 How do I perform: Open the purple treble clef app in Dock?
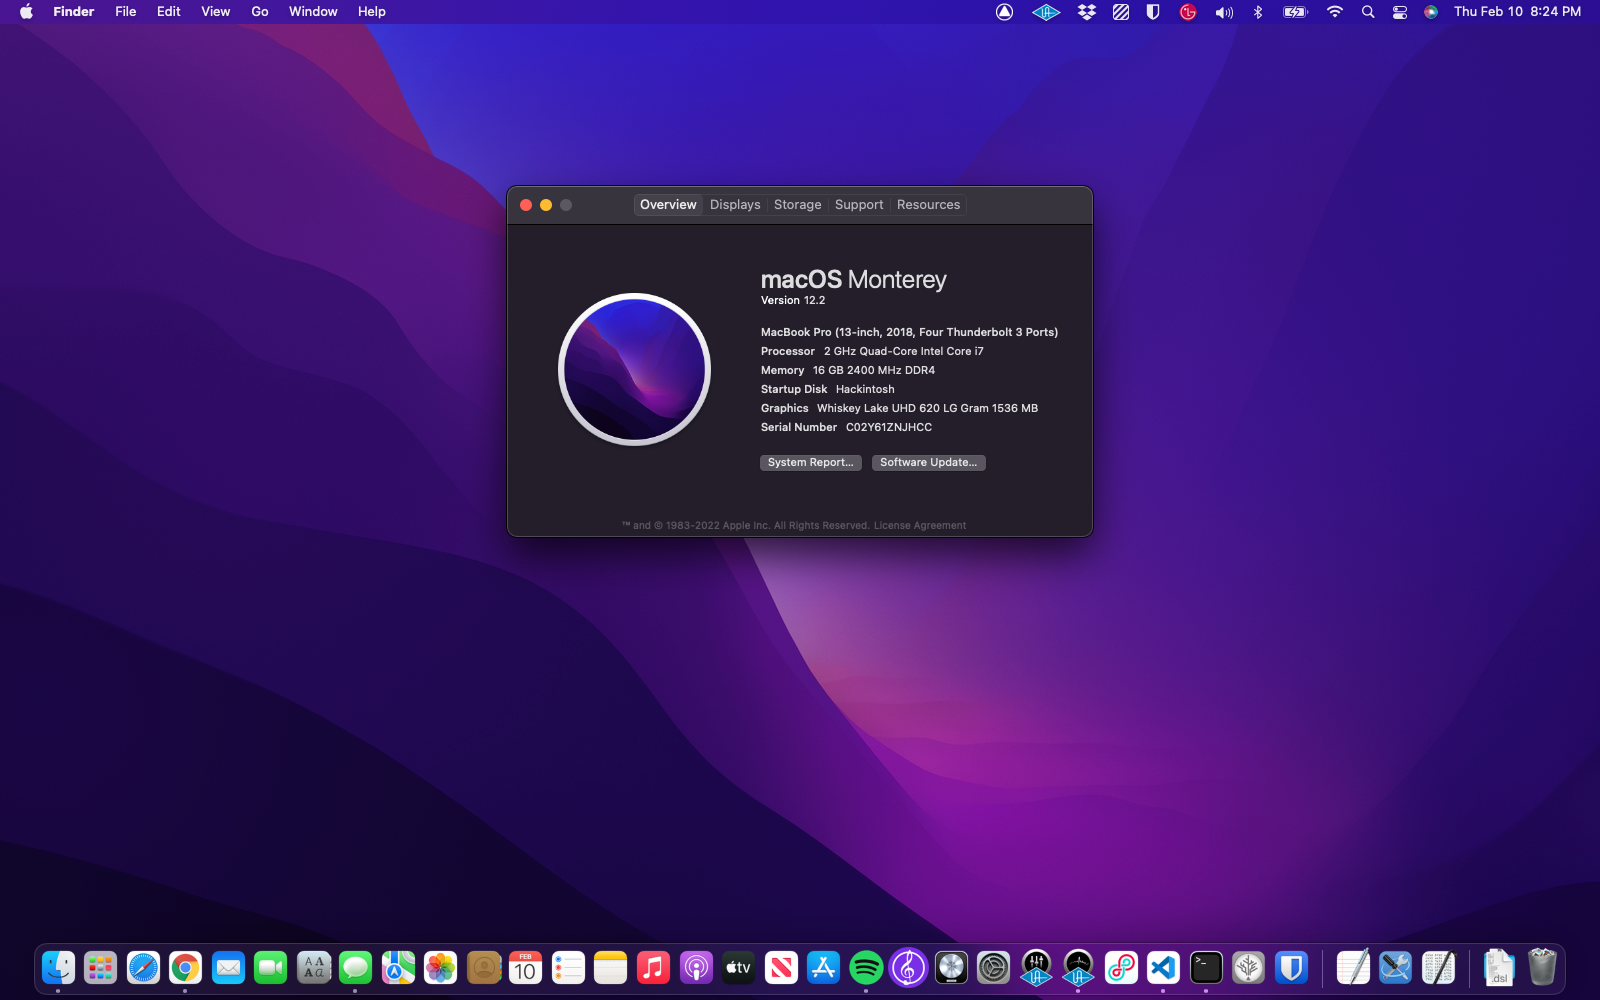908,967
